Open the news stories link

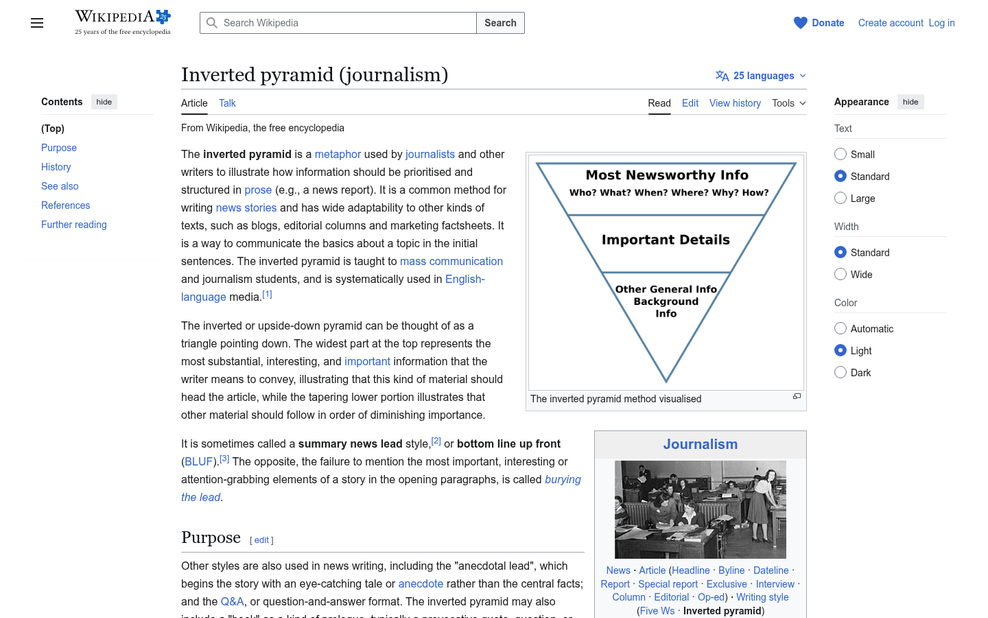tap(246, 208)
